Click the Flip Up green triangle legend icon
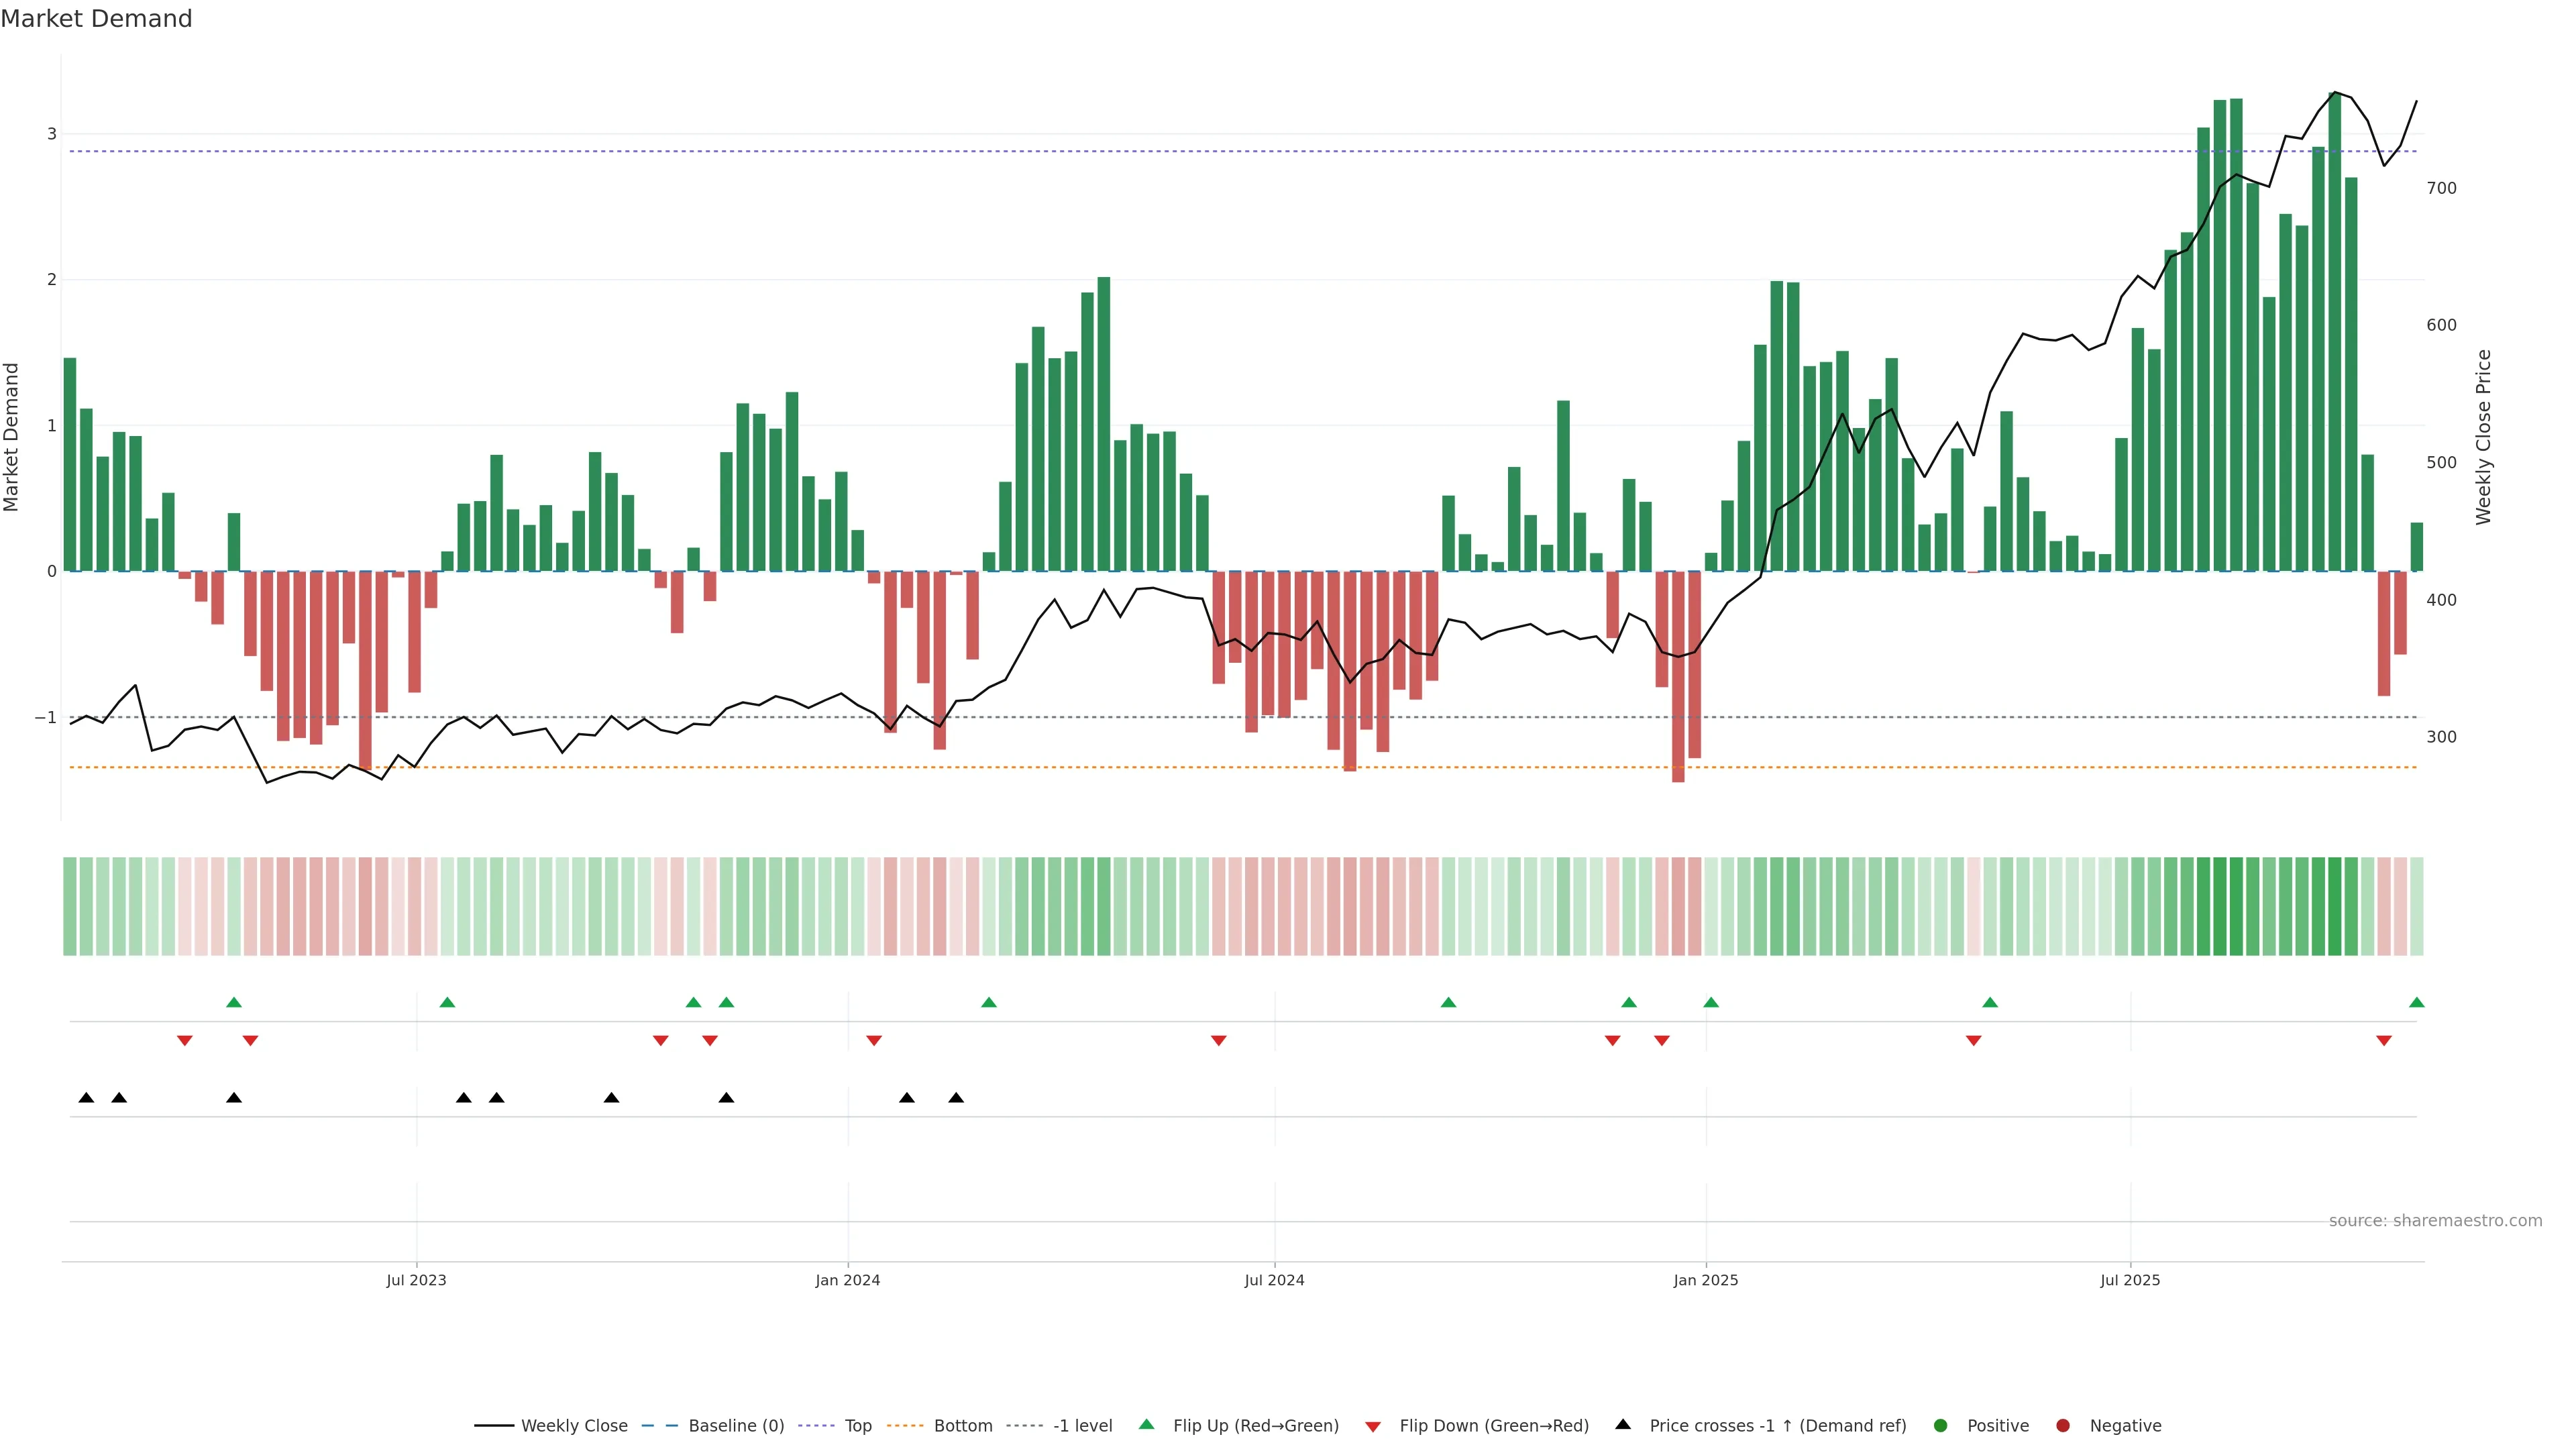Viewport: 2576px width, 1449px height. pyautogui.click(x=1146, y=1424)
